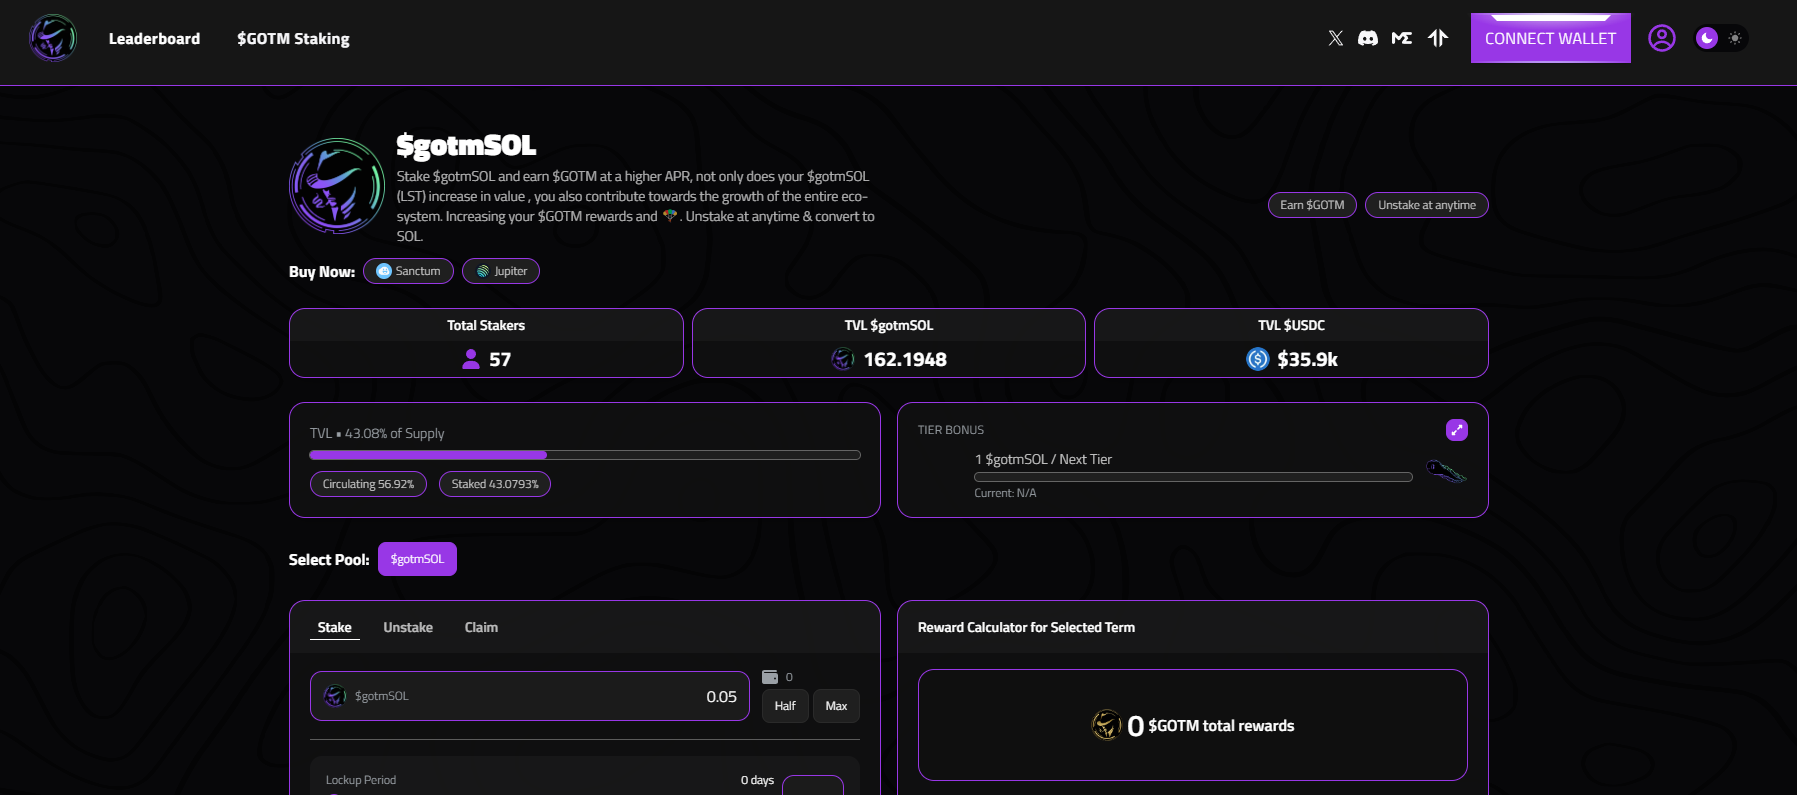The width and height of the screenshot is (1797, 795).
Task: Select the $gotmSOL pool
Action: click(417, 559)
